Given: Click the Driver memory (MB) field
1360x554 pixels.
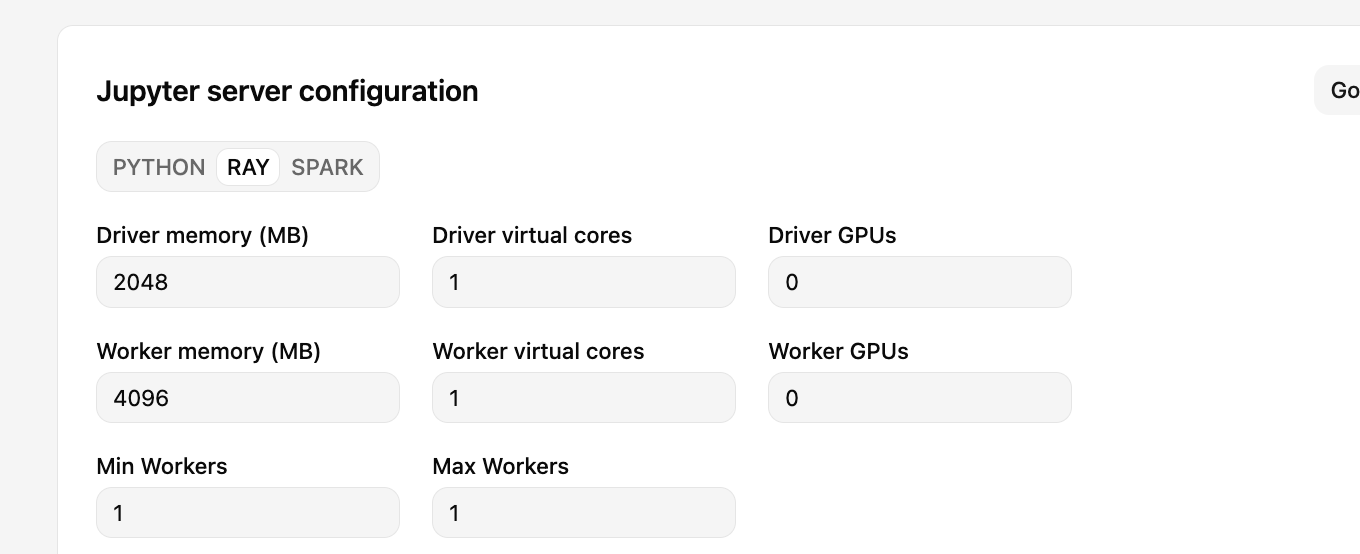Looking at the screenshot, I should (248, 282).
